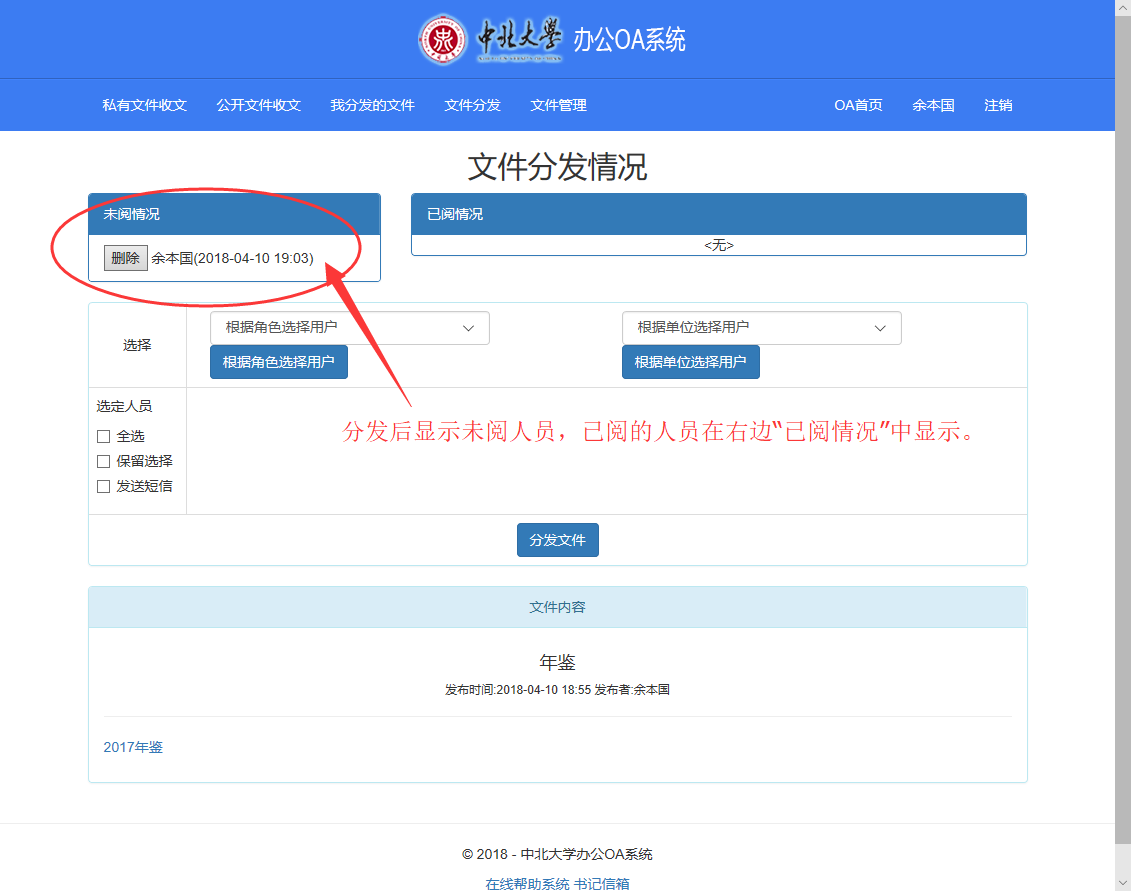Go to 我分发的文件 page
Viewport: 1131px width, 891px height.
[x=372, y=105]
